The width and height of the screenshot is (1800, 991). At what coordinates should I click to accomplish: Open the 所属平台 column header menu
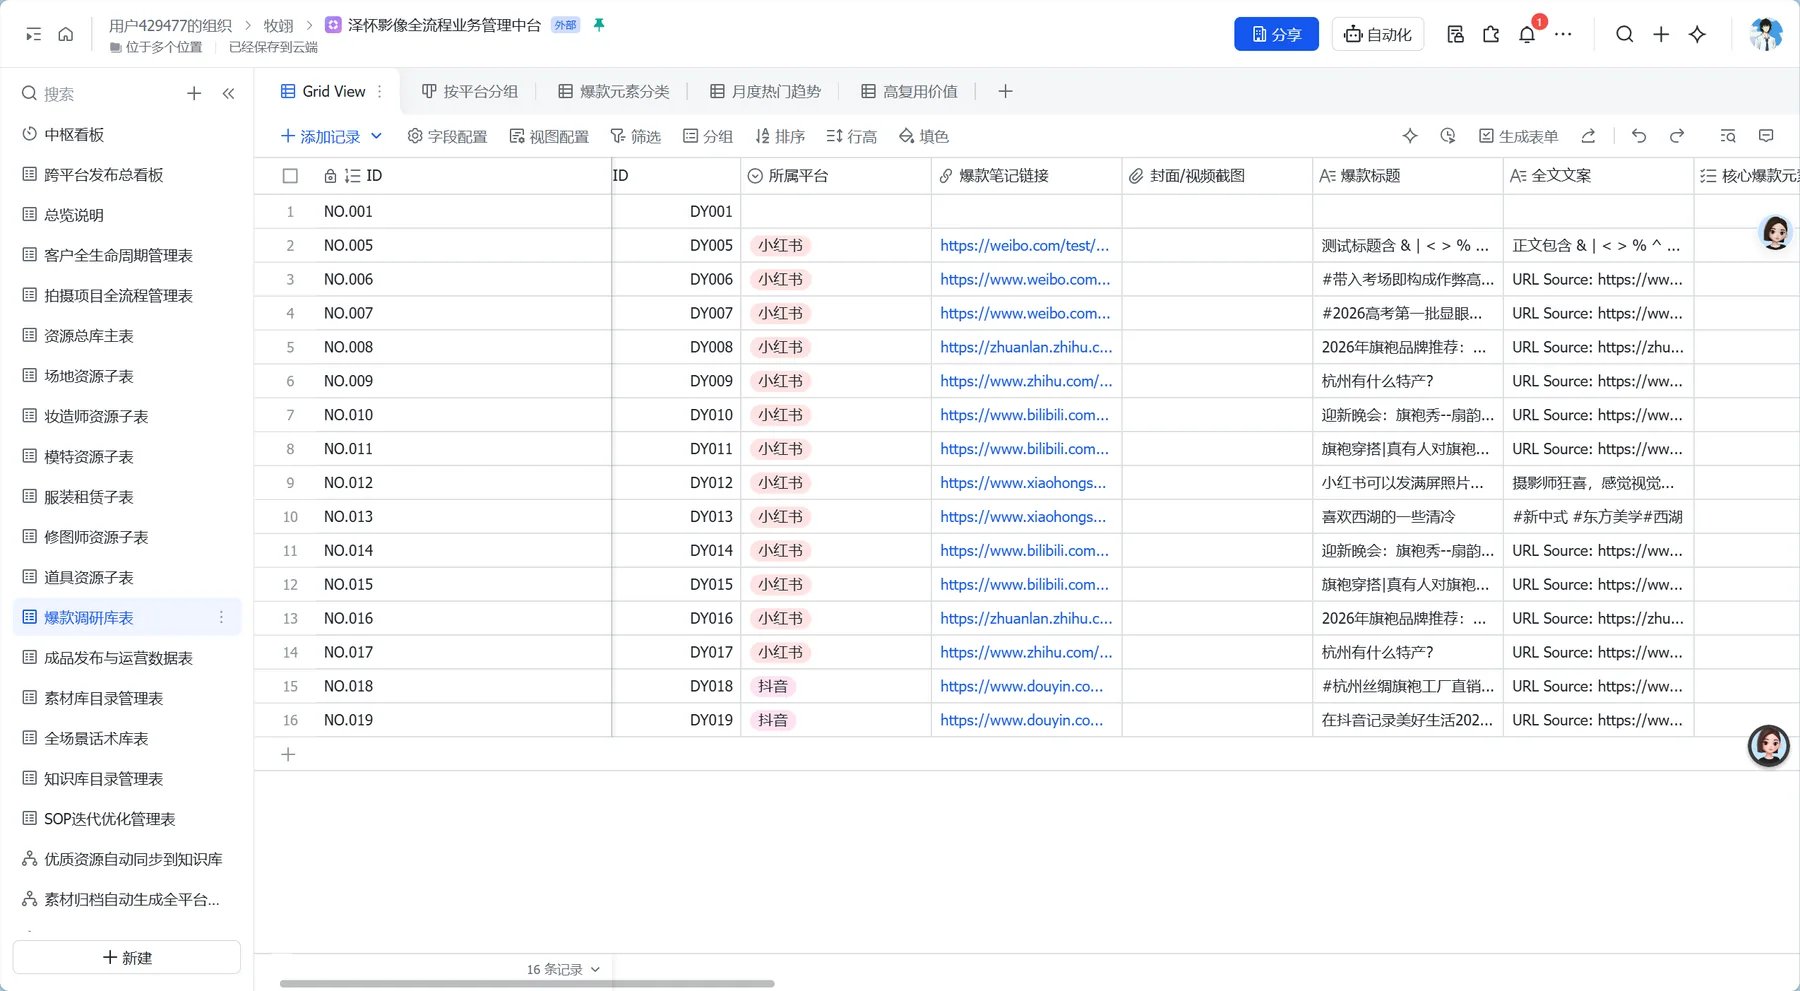pyautogui.click(x=836, y=176)
